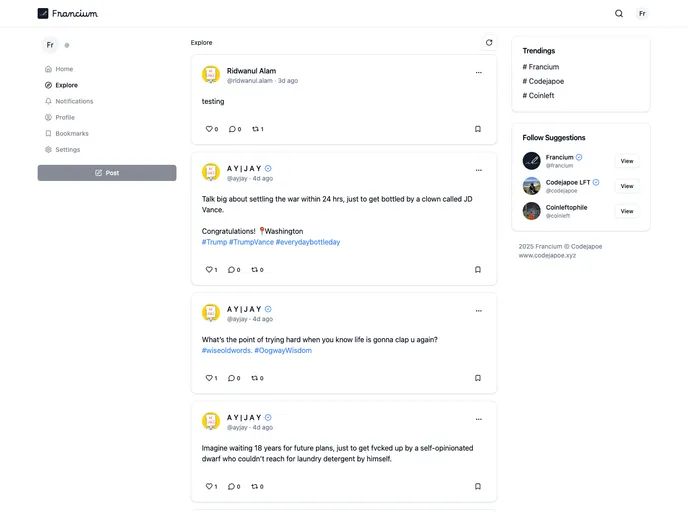The image size is (688, 512).
Task: Open www.codejapoe.xyz footer link
Action: (x=547, y=255)
